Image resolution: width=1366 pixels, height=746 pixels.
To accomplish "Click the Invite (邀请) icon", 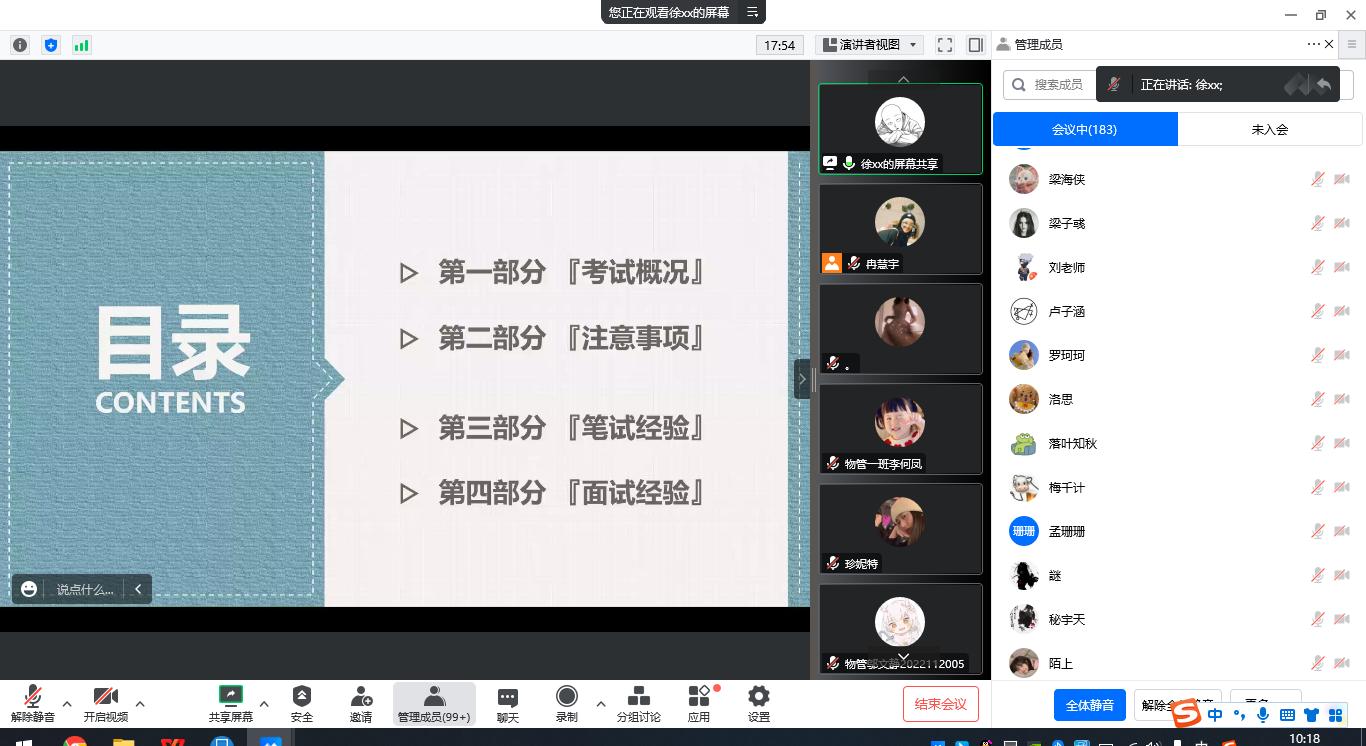I will coord(361,697).
